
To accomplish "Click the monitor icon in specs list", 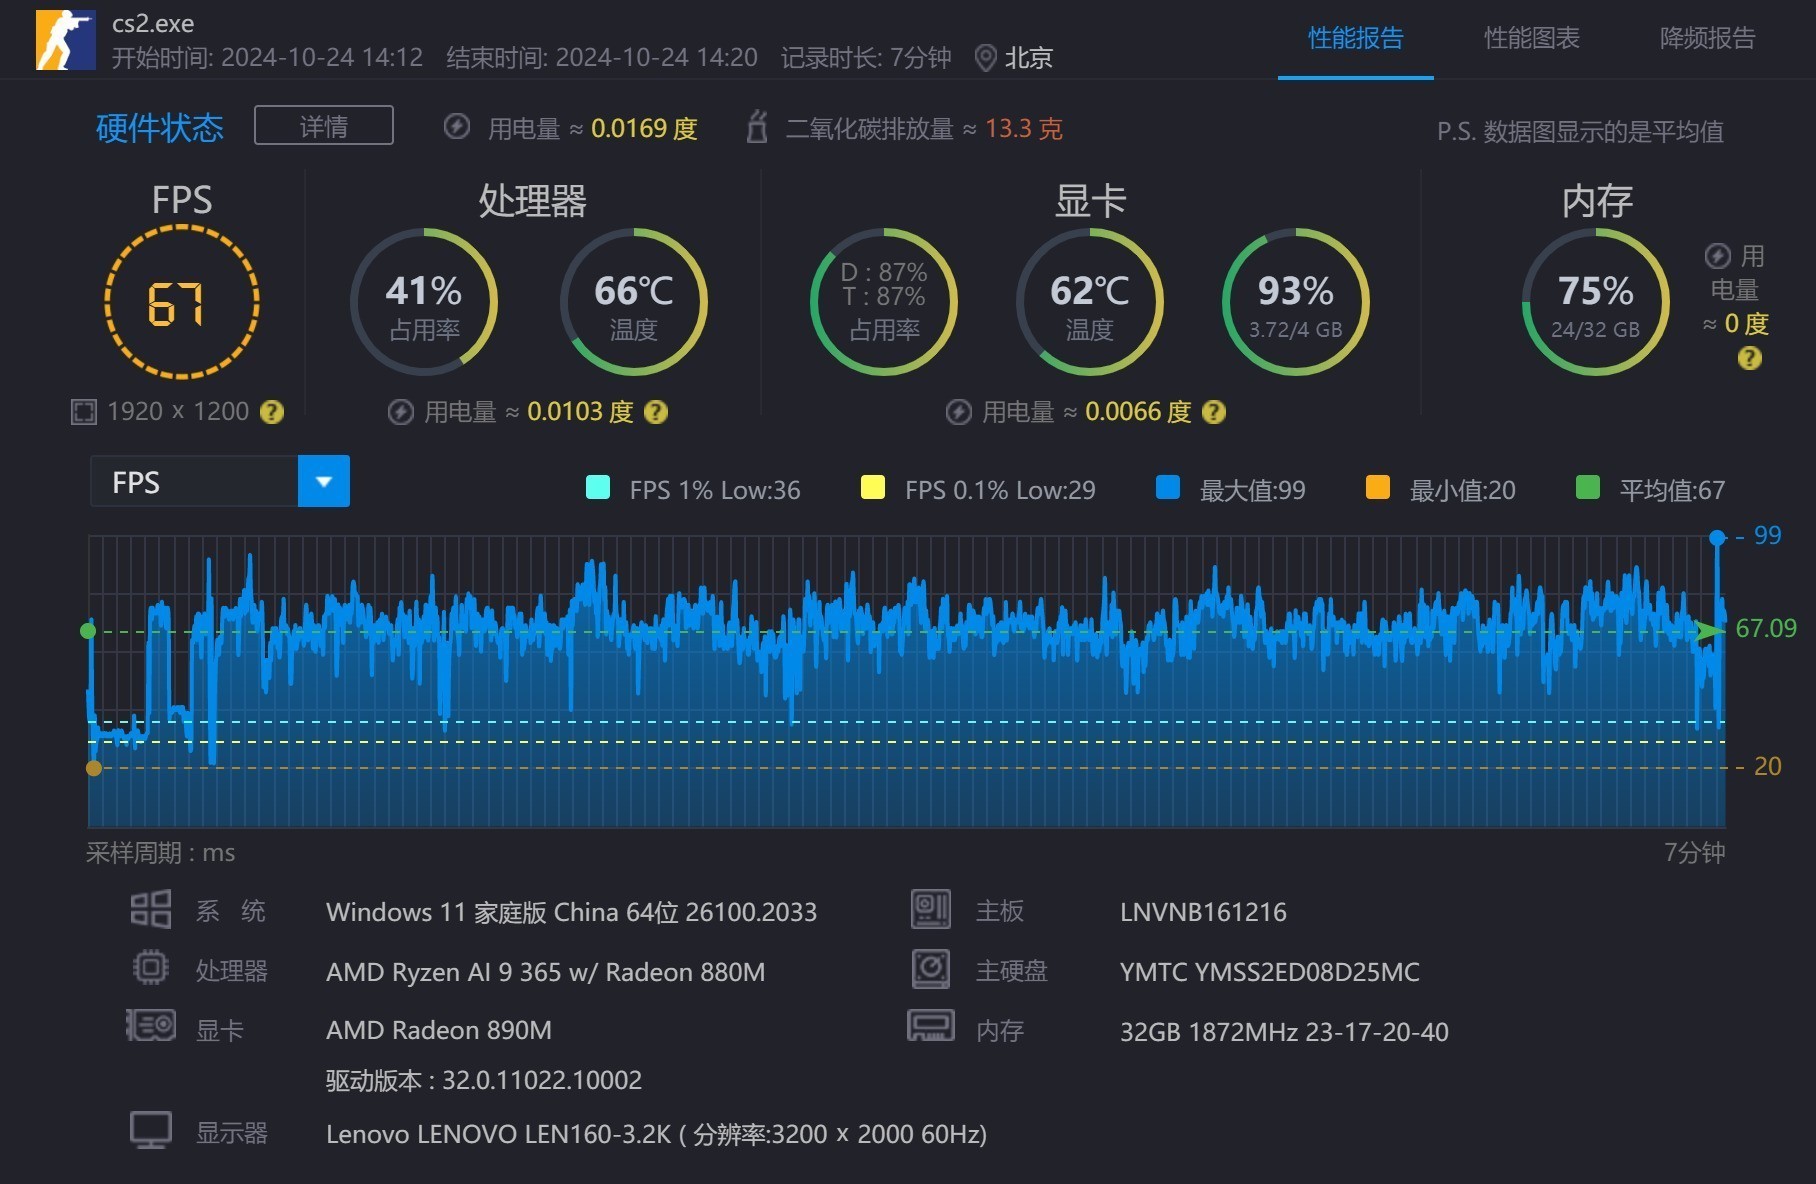I will click(x=151, y=1131).
